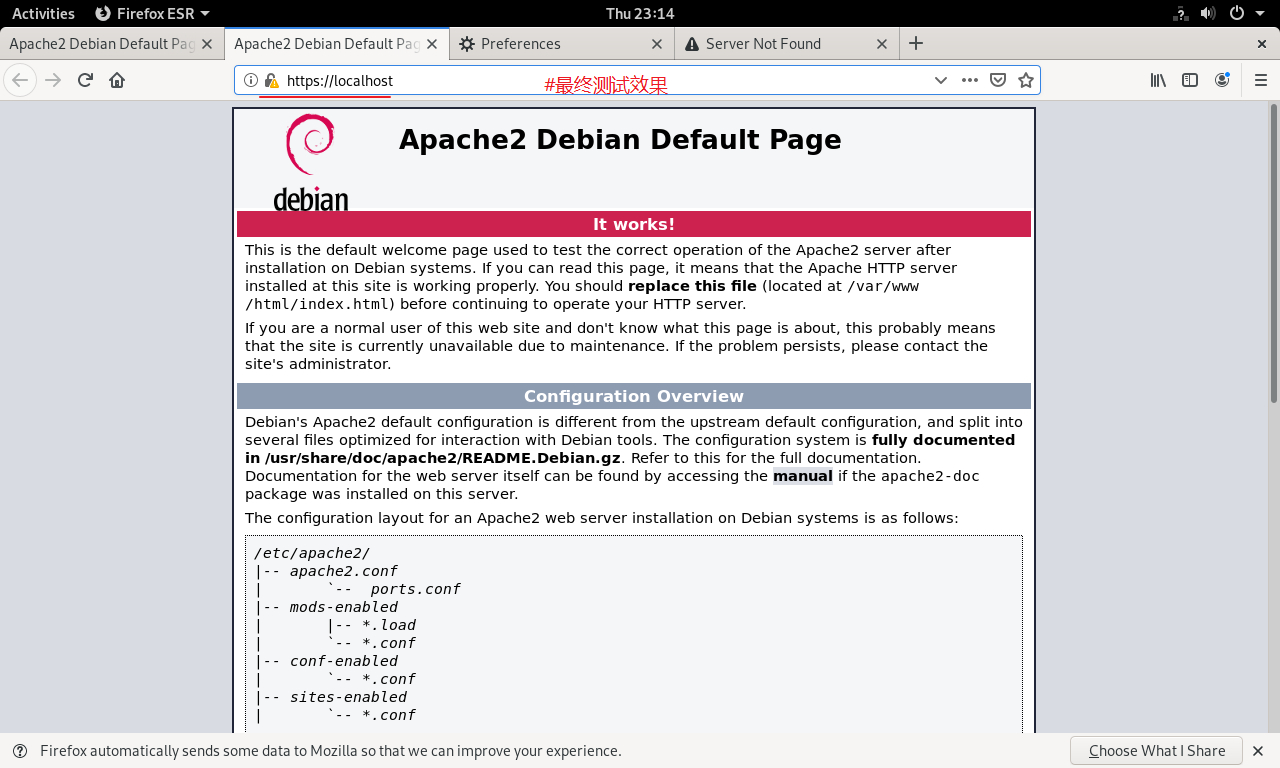1280x768 pixels.
Task: Show URL history dropdown in address bar
Action: point(941,80)
